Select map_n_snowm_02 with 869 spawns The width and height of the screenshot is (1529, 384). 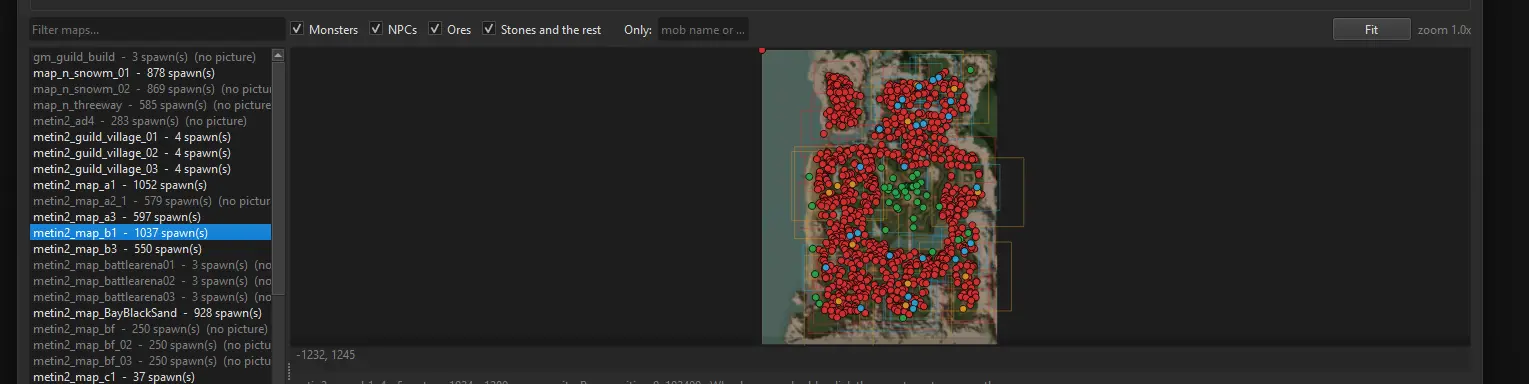click(151, 89)
